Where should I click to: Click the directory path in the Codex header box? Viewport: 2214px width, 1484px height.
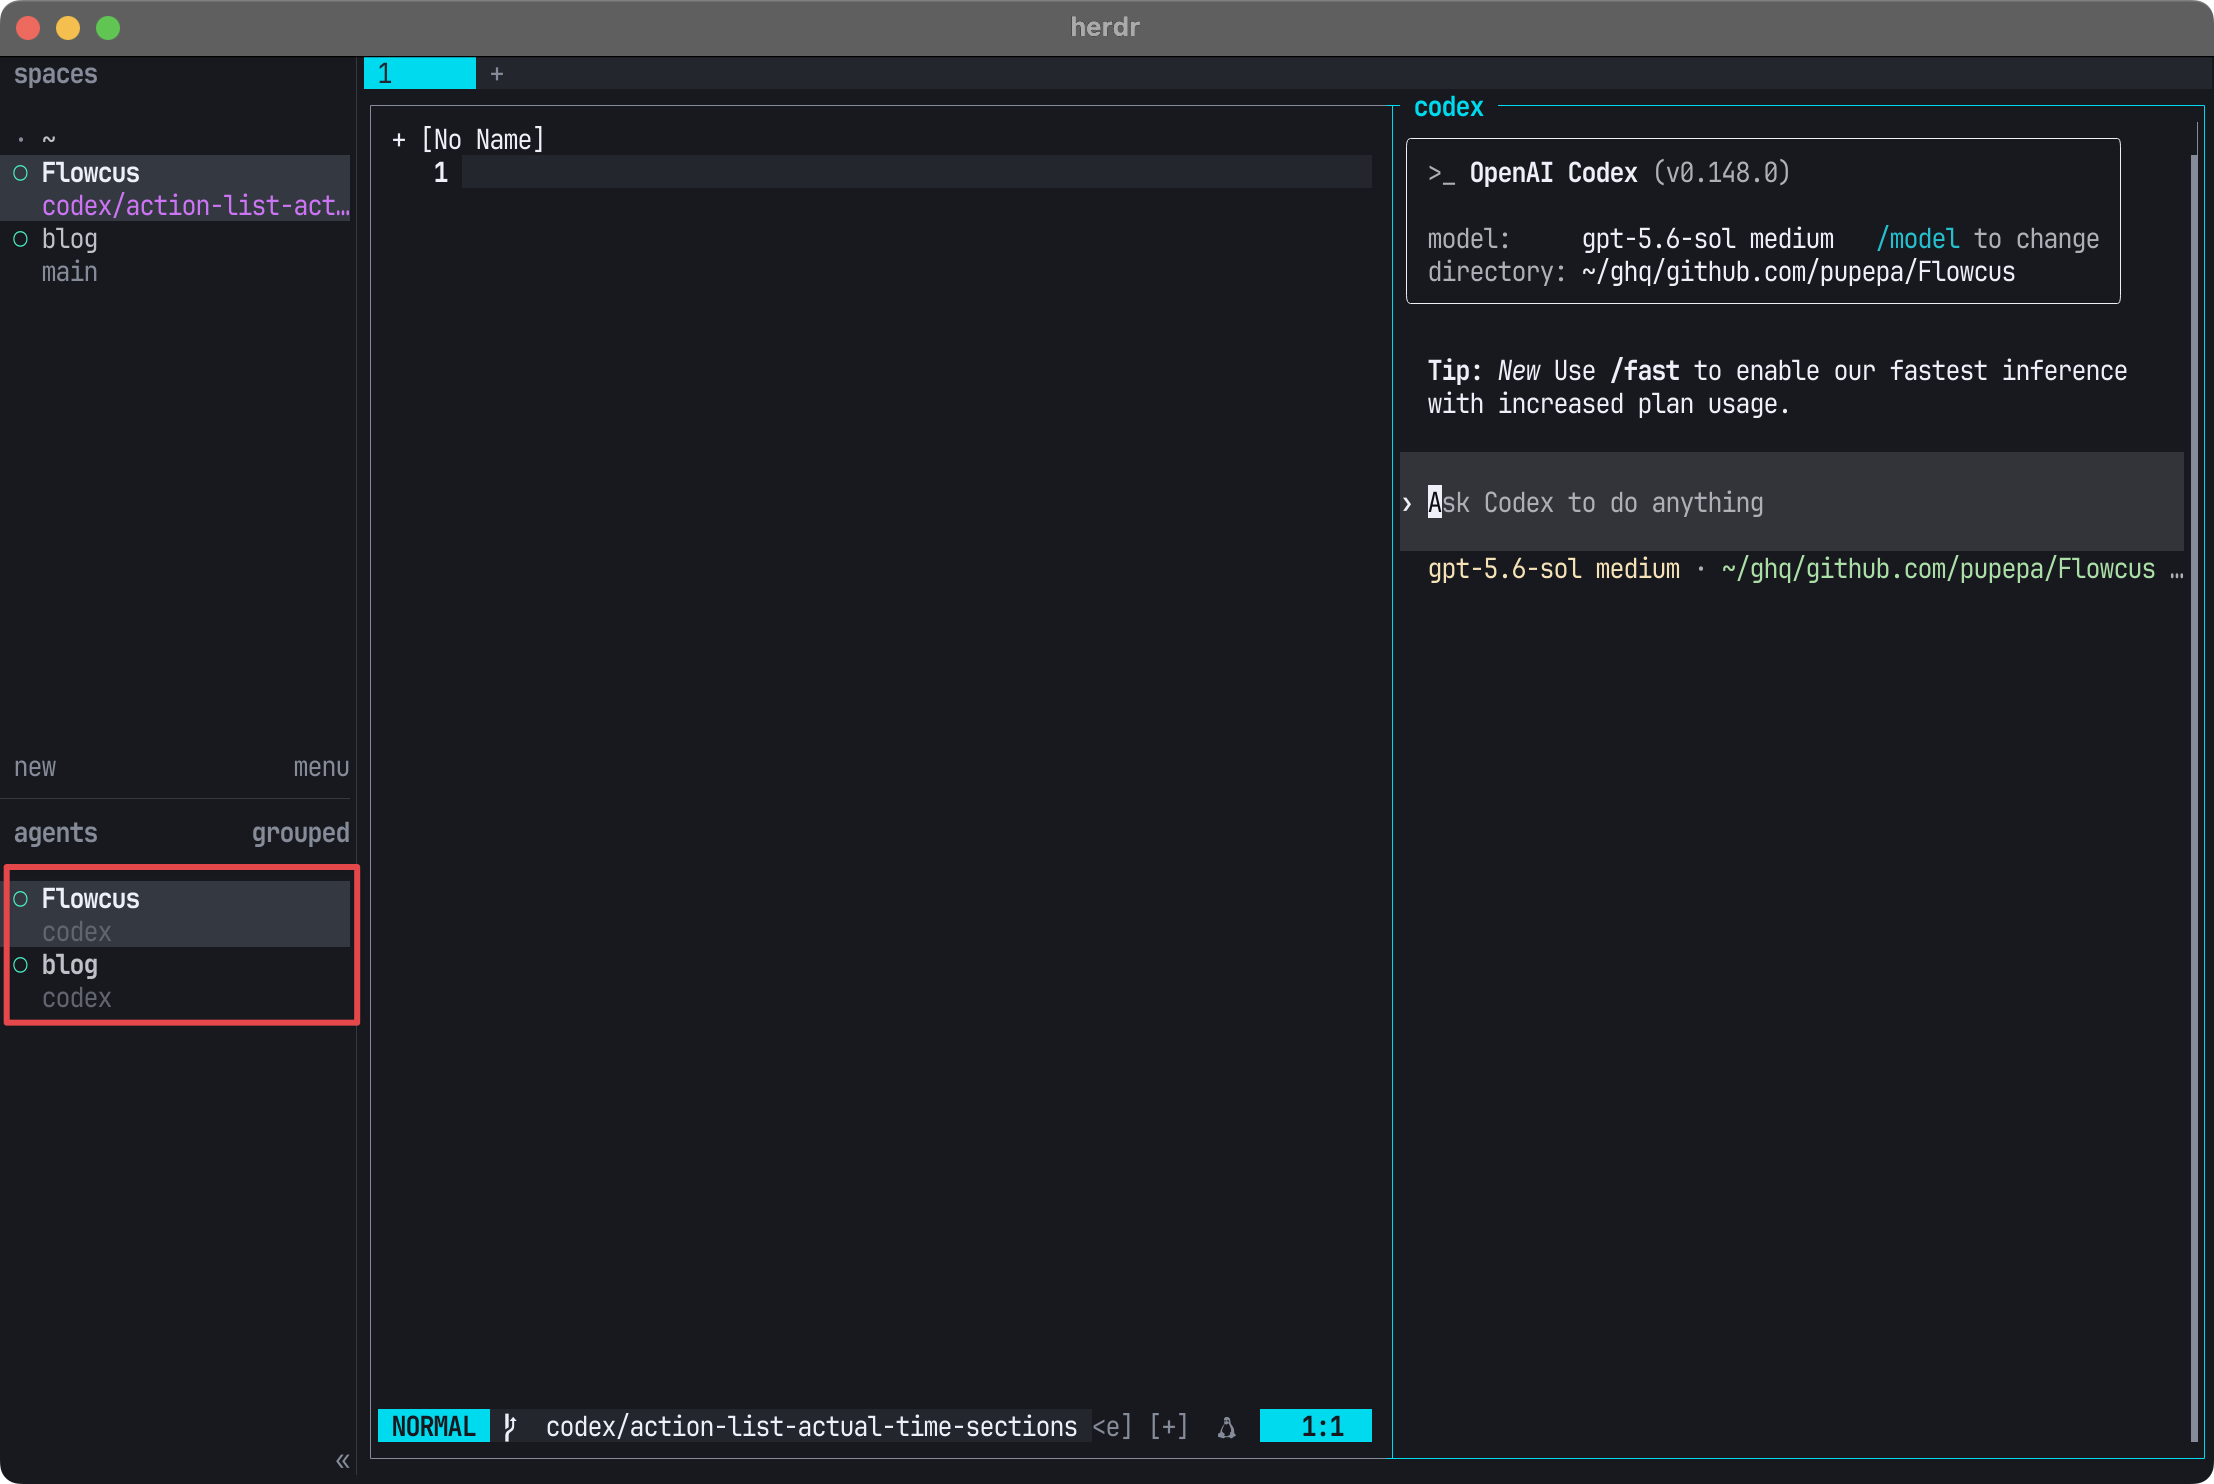1798,272
